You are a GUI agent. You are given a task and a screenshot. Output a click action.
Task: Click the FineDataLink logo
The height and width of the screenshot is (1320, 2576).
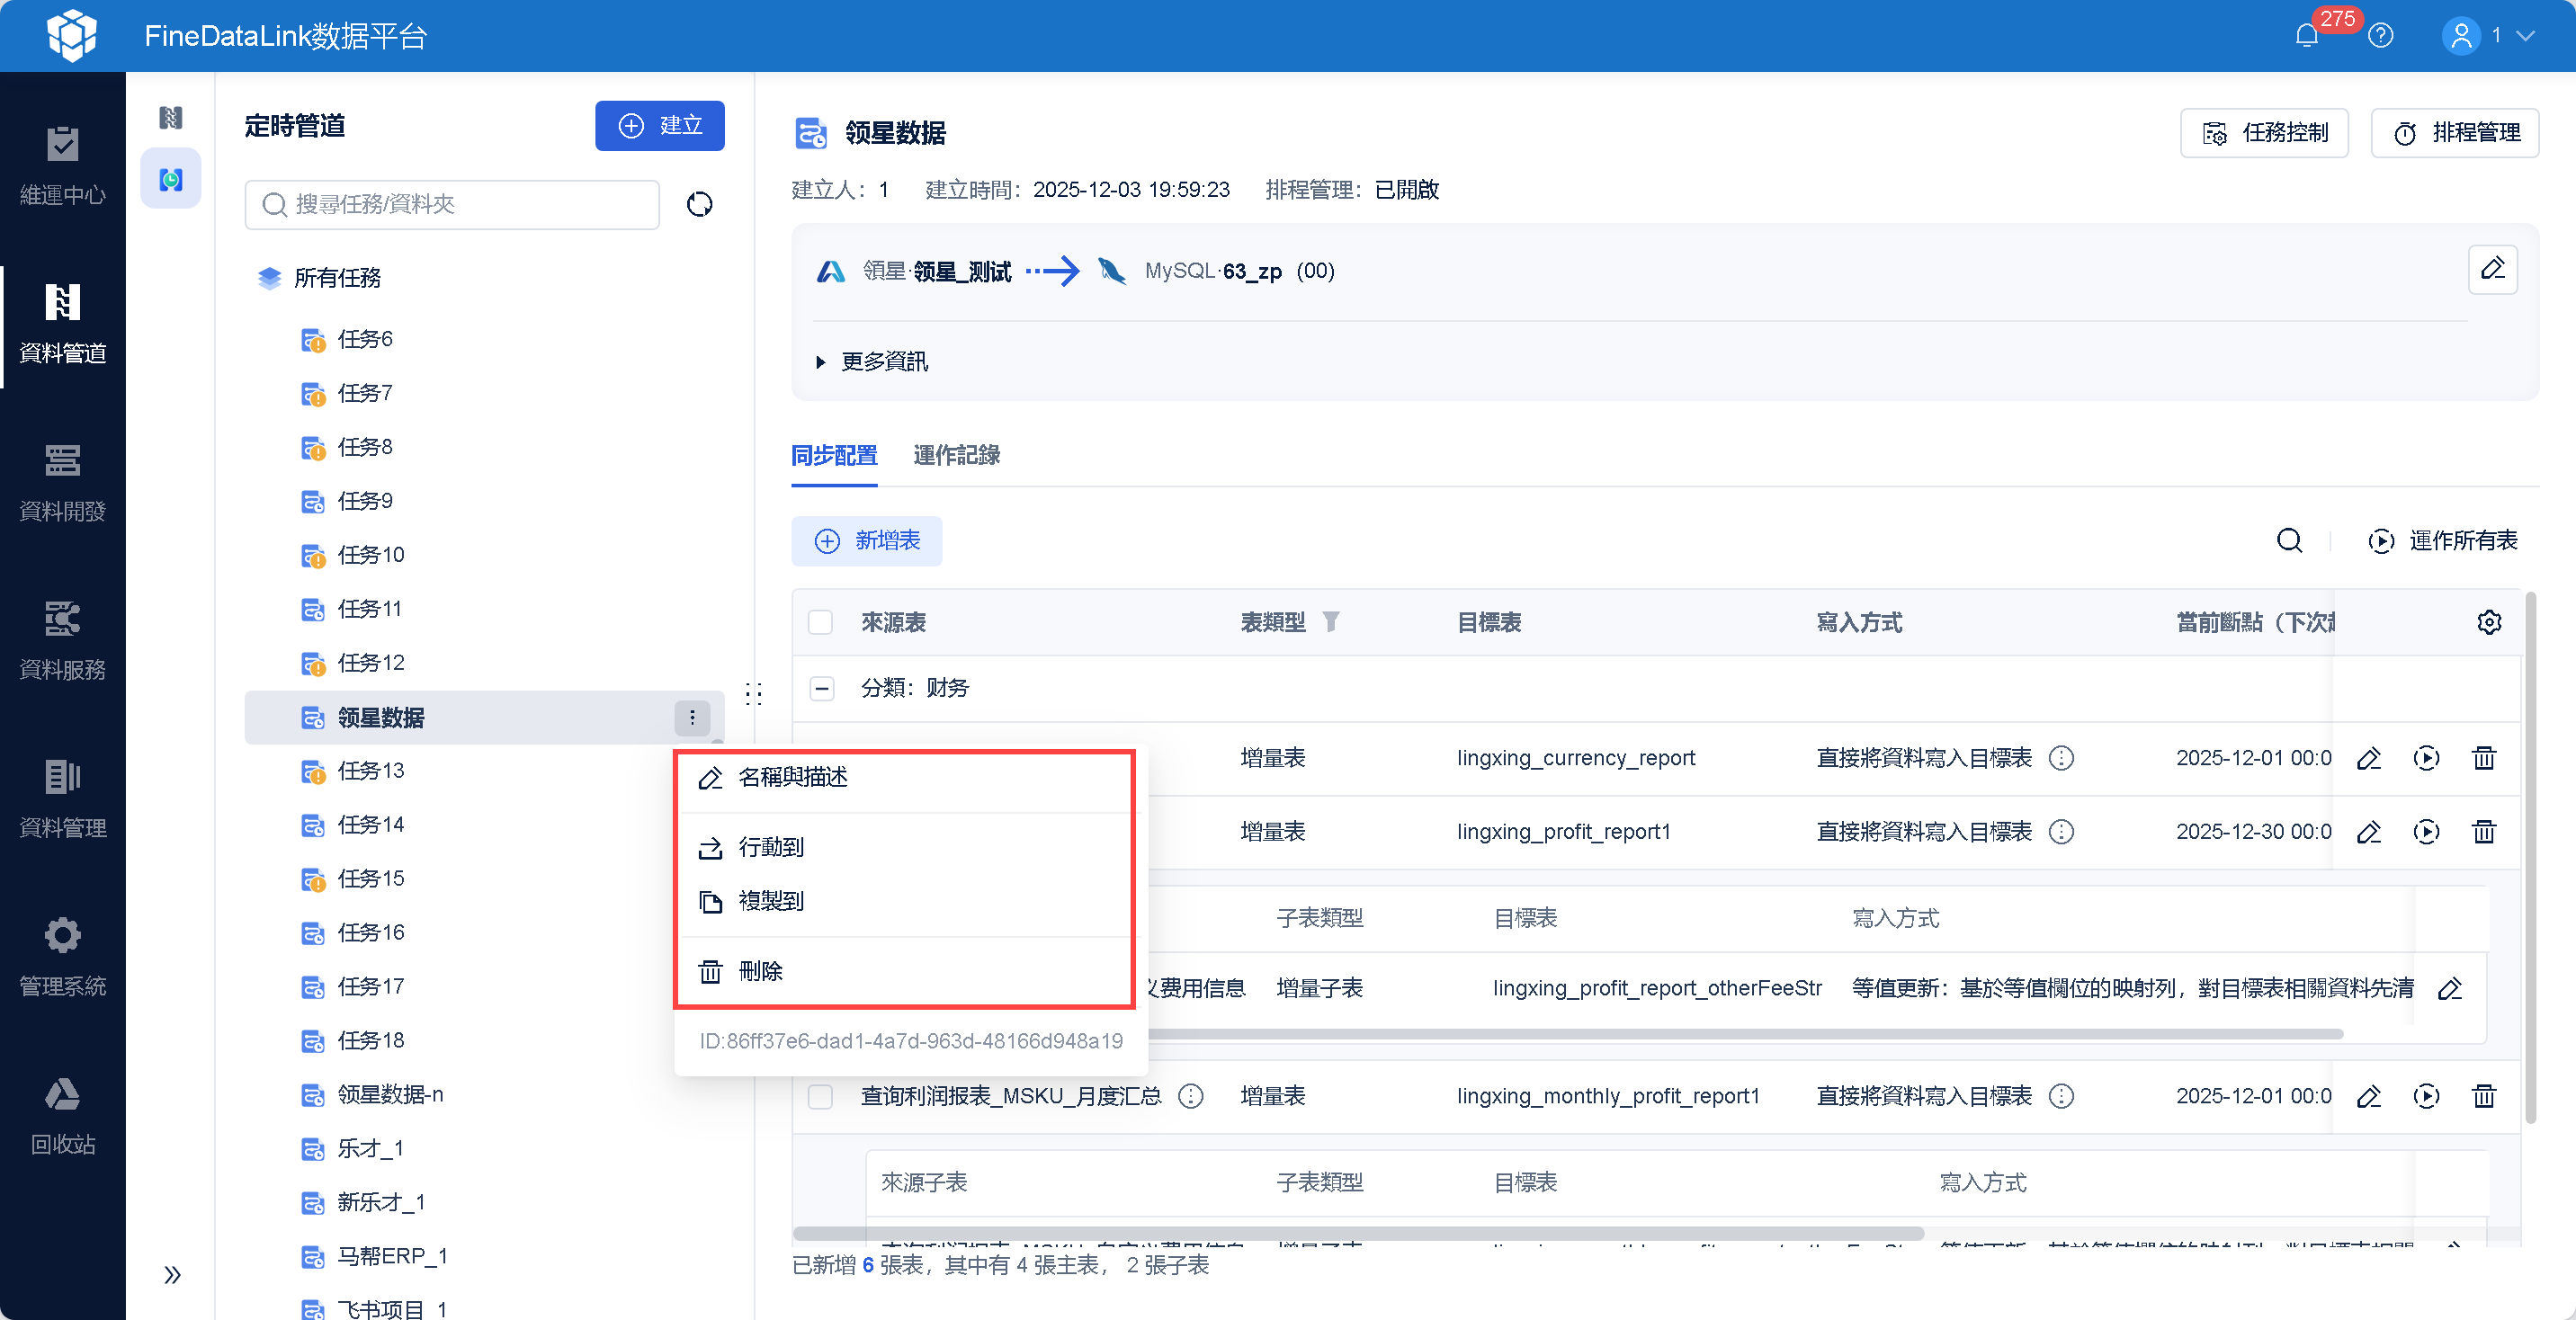(72, 36)
